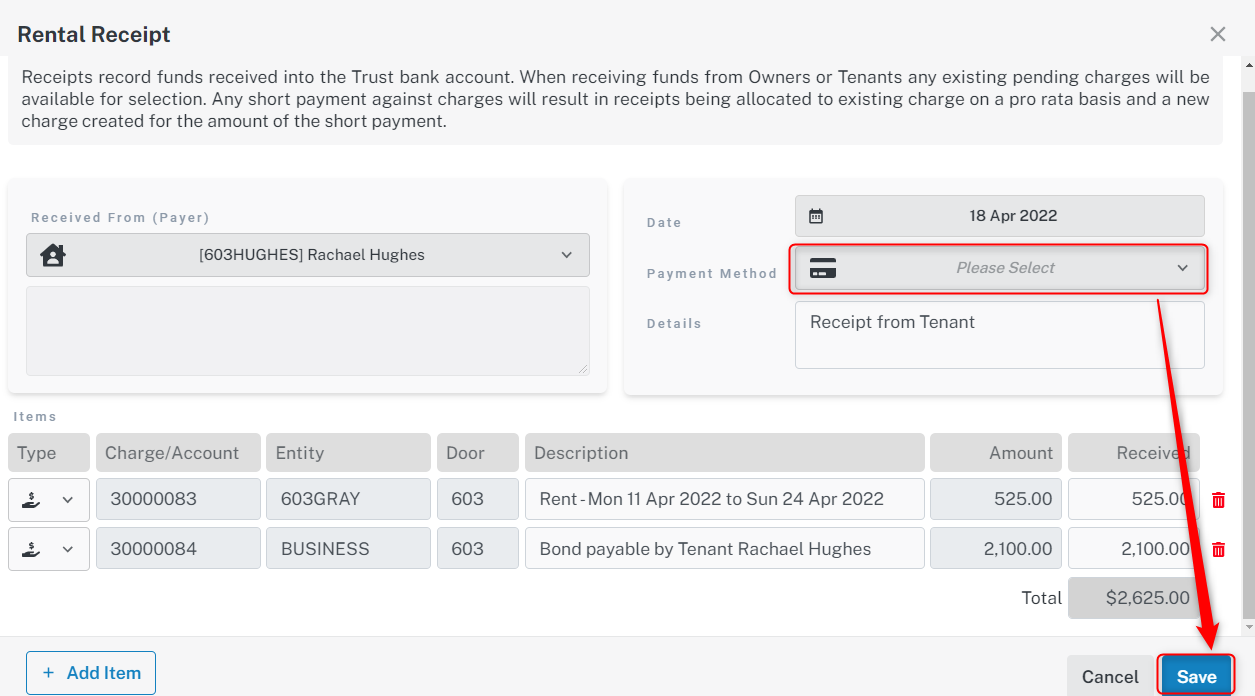The image size is (1255, 696).
Task: Click the hand-coin type icon in 30000083 row
Action: [32, 499]
